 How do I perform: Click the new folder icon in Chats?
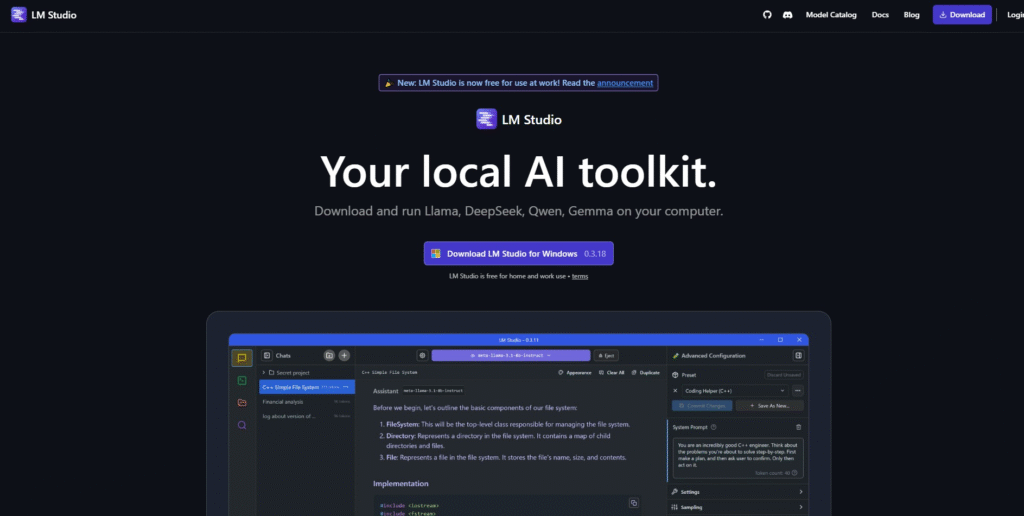(329, 355)
